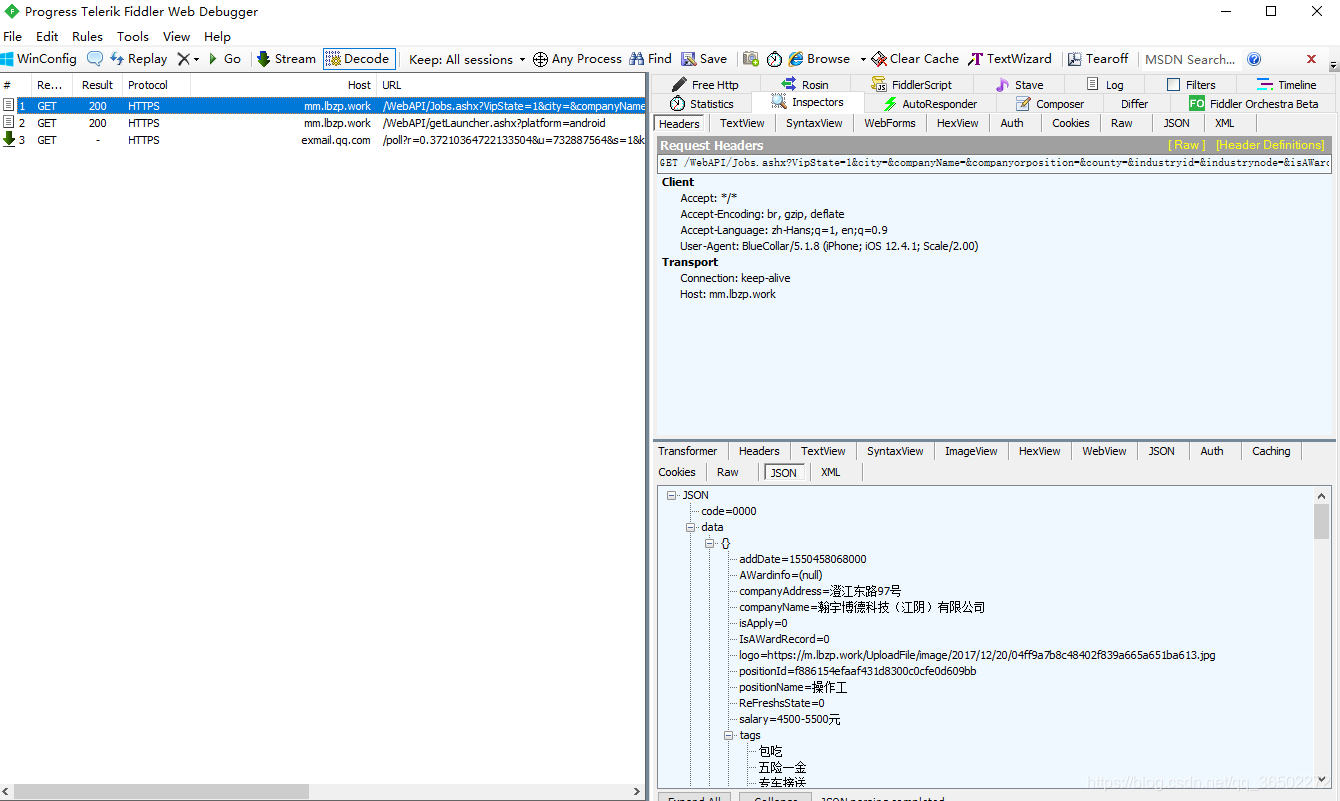Click the yellow Raw link in Request Headers
The image size is (1340, 801).
click(x=1187, y=146)
